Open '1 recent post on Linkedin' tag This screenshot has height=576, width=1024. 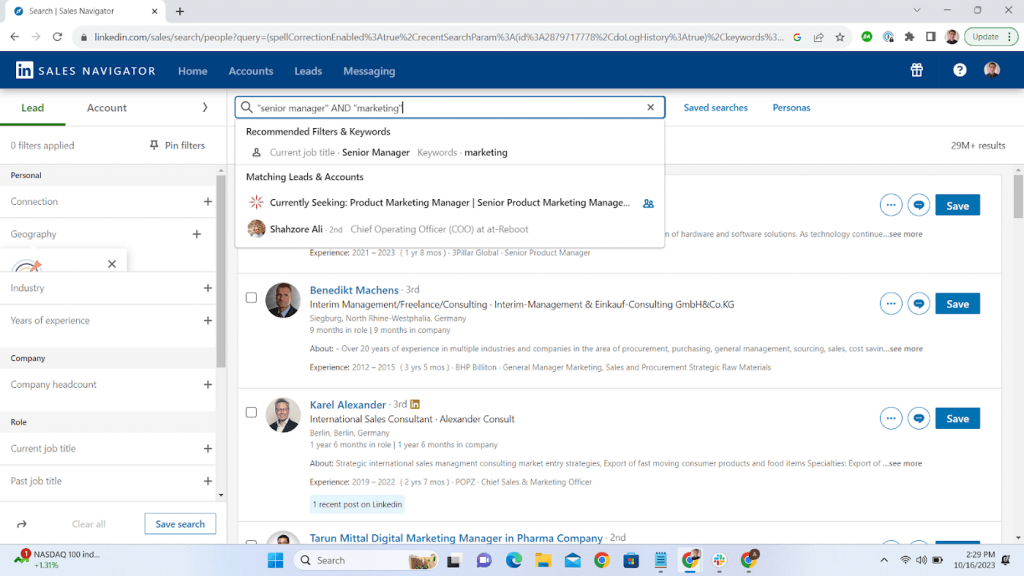pyautogui.click(x=357, y=504)
